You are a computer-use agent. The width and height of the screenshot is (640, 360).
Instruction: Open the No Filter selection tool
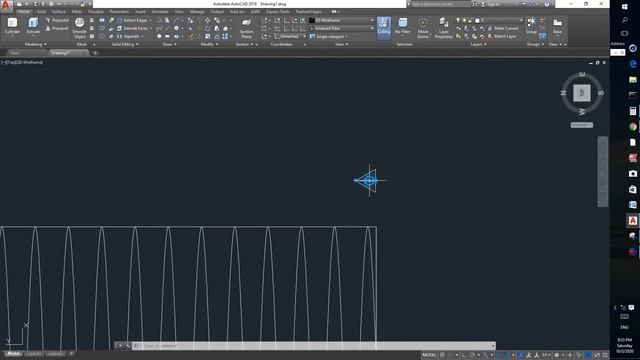402,27
